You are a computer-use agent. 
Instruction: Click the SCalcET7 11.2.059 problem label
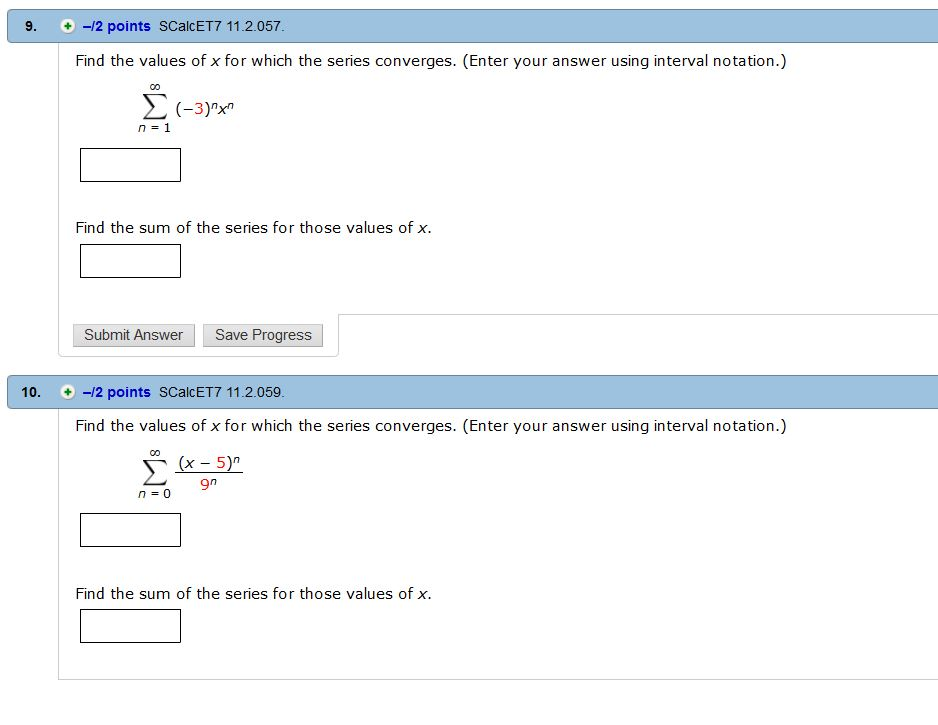(x=222, y=392)
